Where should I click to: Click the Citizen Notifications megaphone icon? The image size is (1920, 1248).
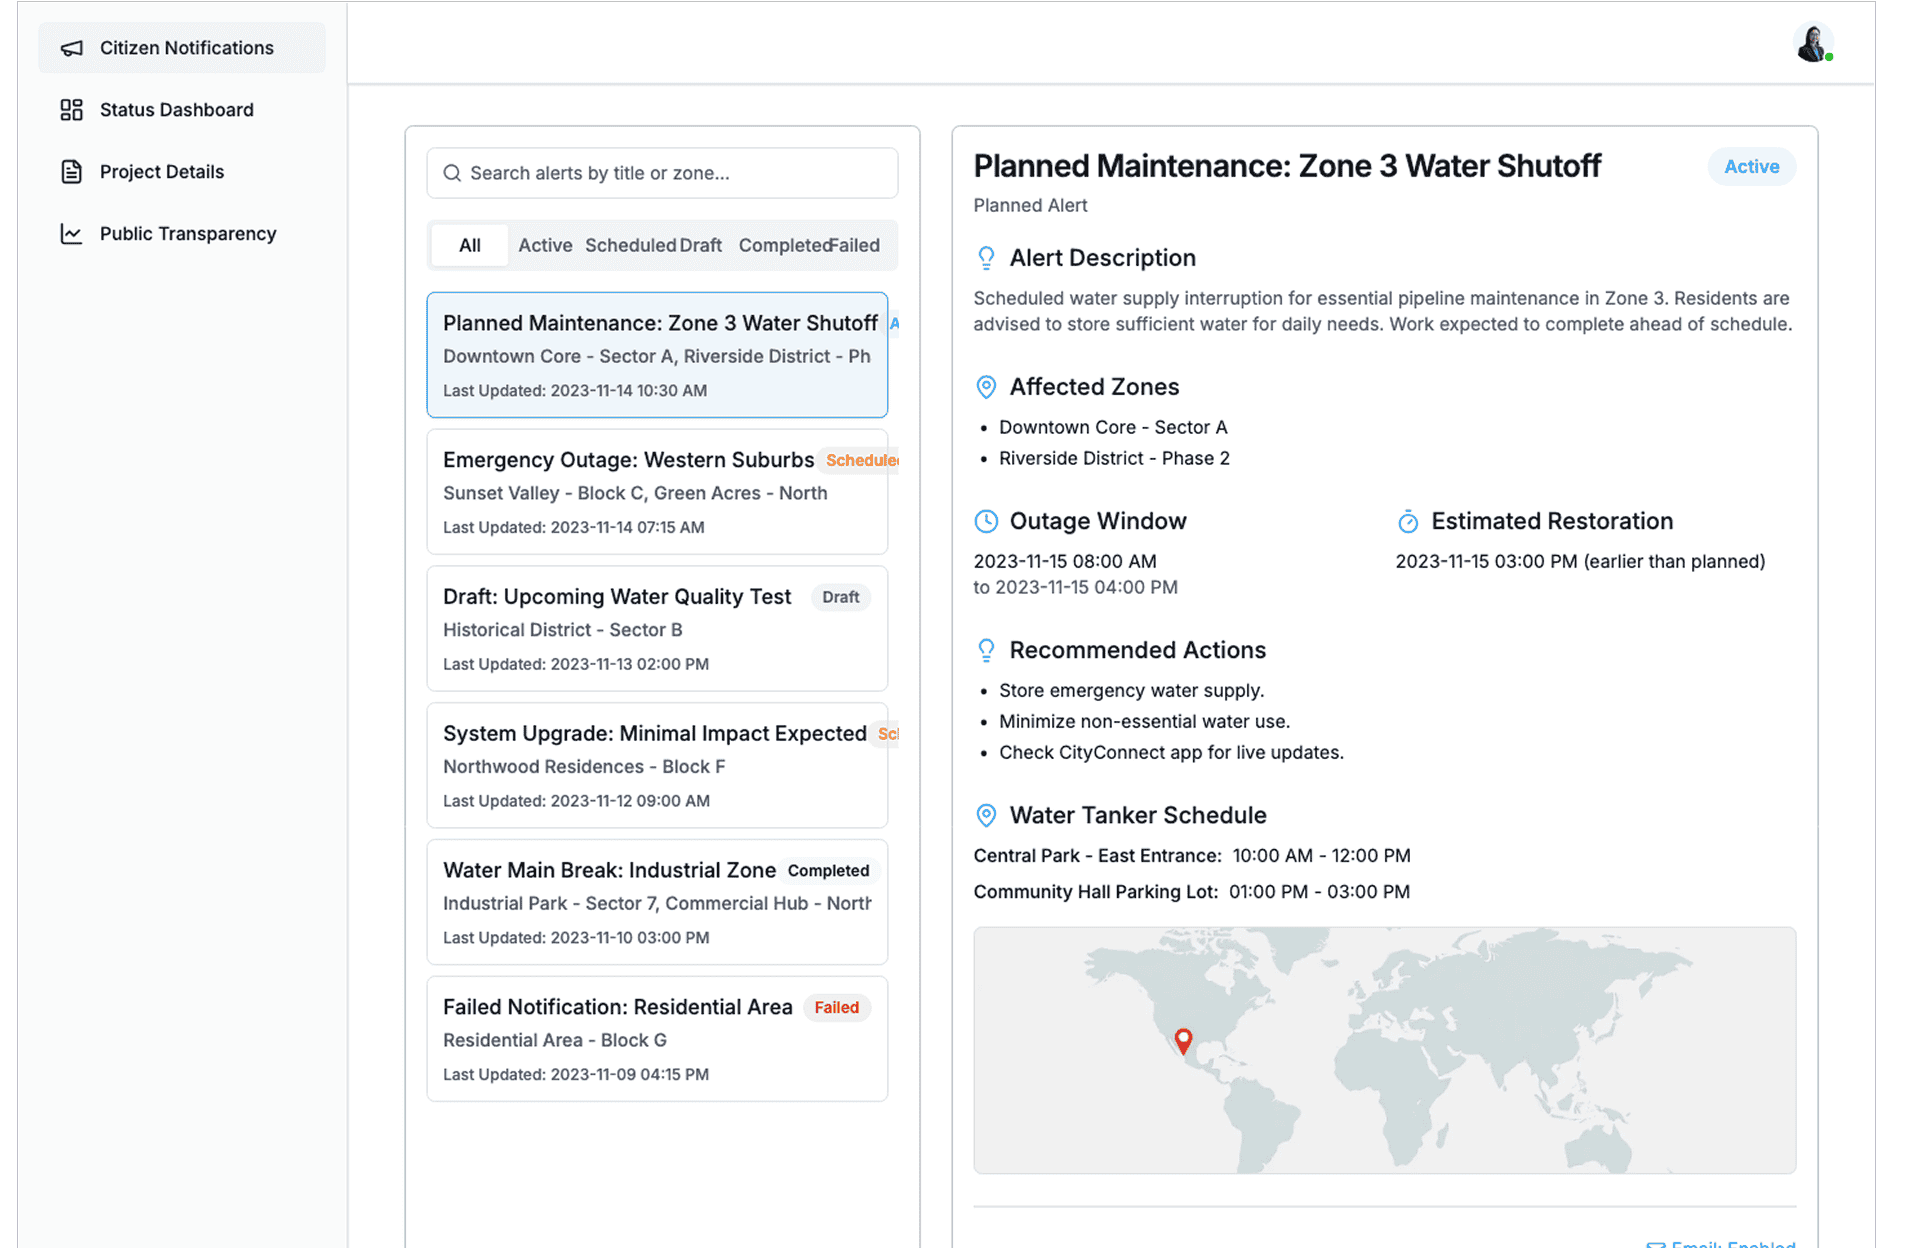71,48
